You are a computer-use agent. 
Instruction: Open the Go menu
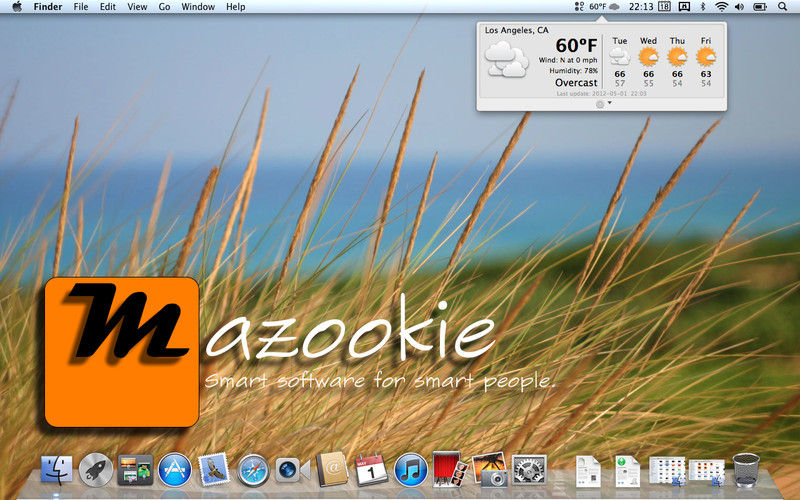pos(164,7)
